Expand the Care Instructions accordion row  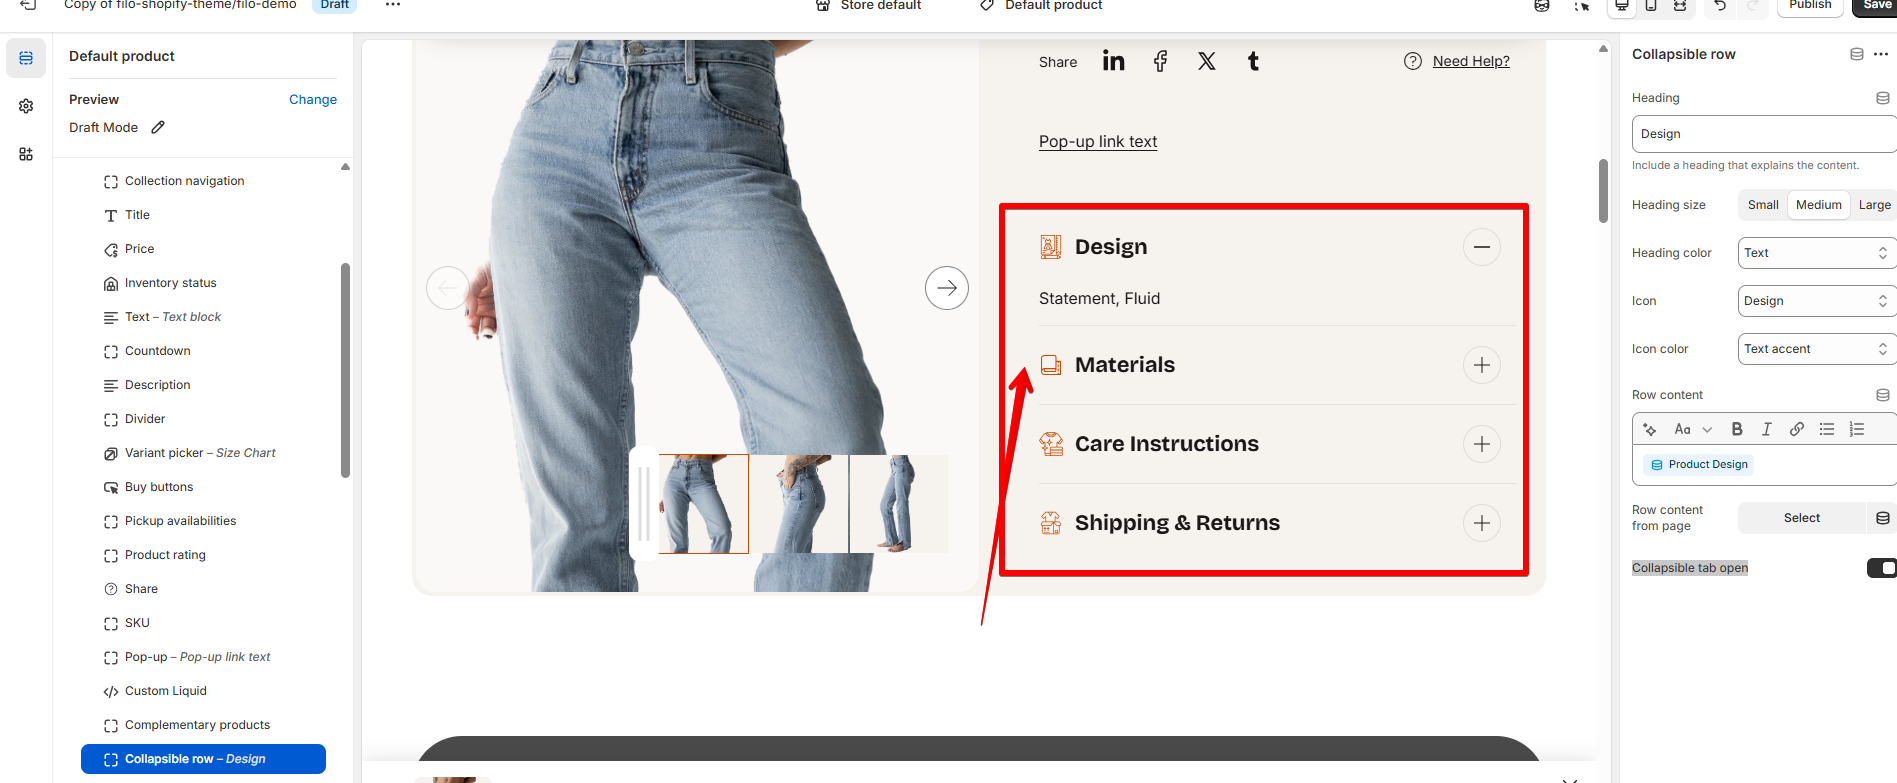tap(1482, 444)
